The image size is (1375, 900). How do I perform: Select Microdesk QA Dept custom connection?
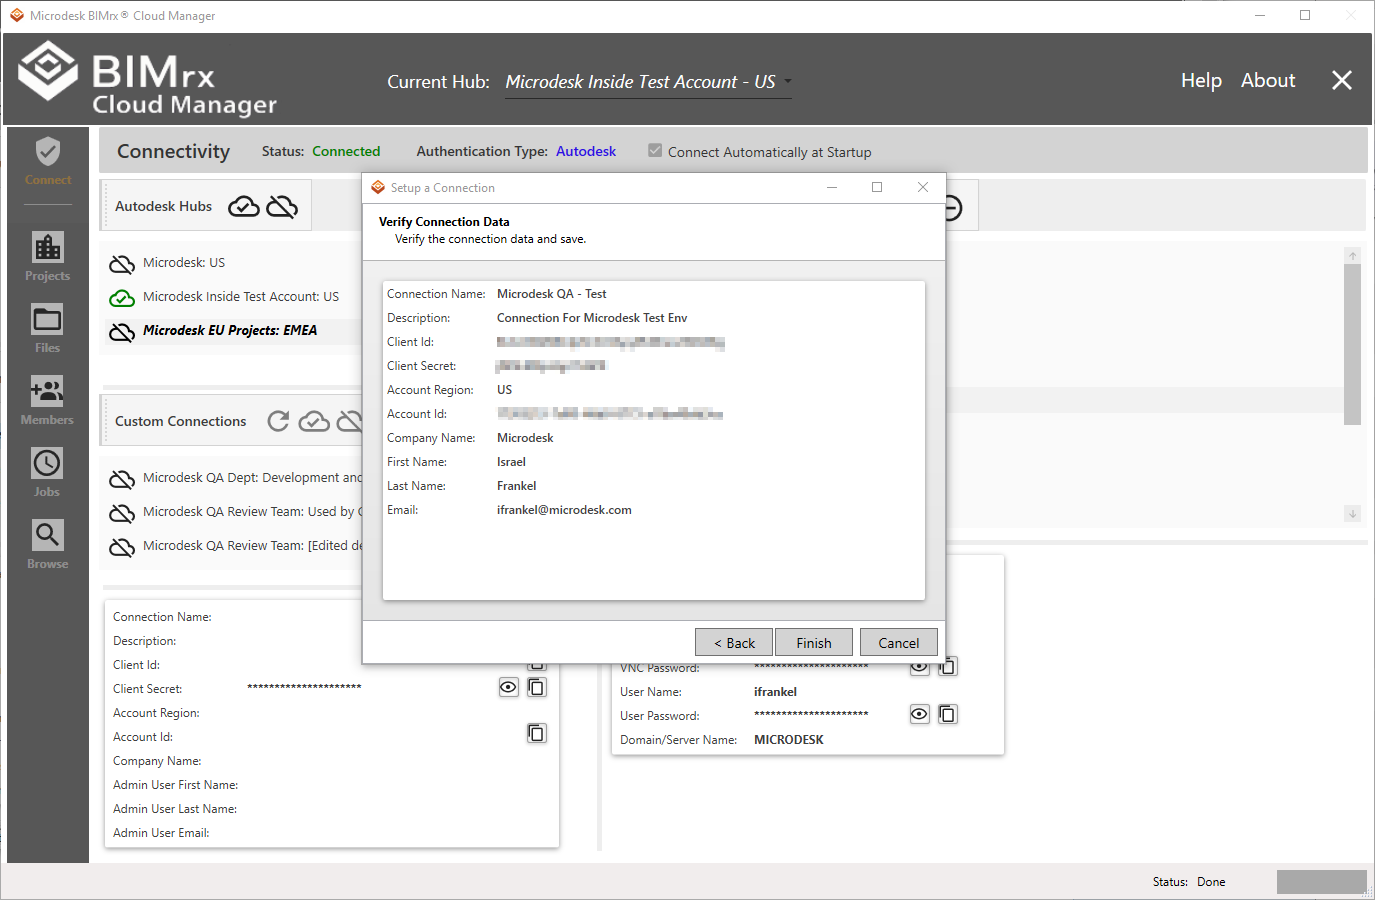click(x=252, y=478)
